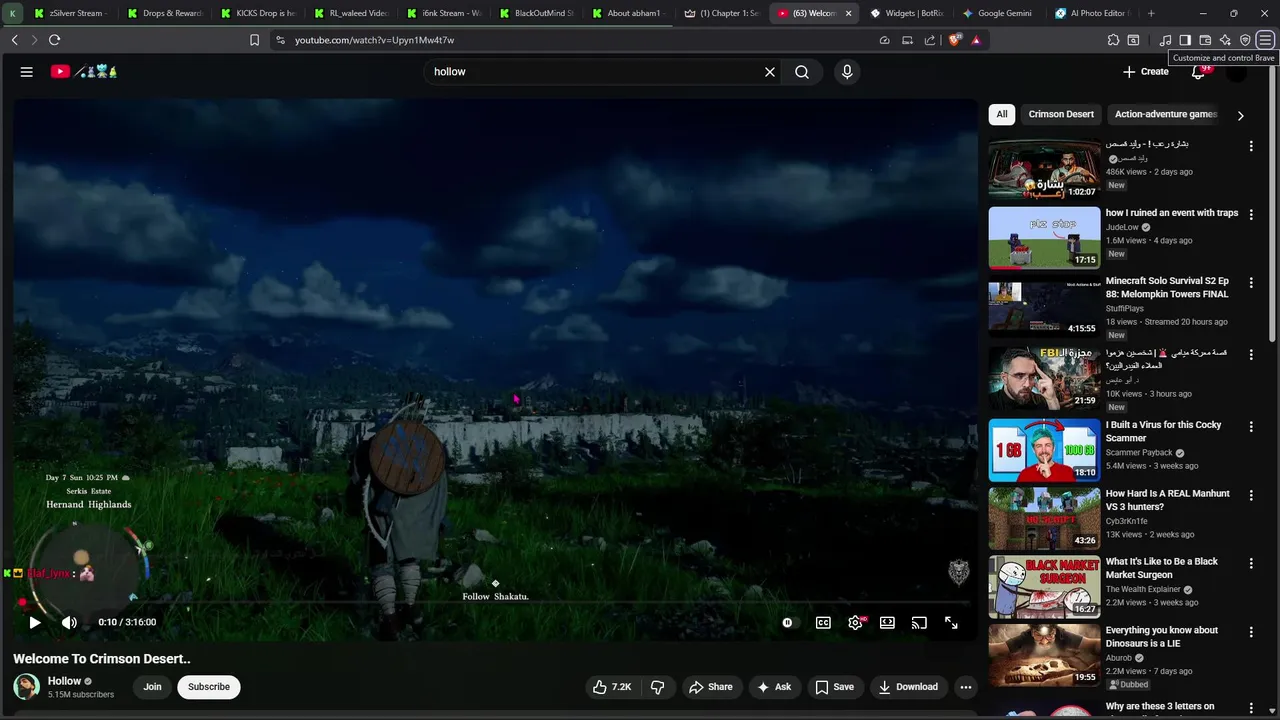The height and width of the screenshot is (720, 1280).
Task: Open options menu for JudeLow traps video
Action: 1250,215
